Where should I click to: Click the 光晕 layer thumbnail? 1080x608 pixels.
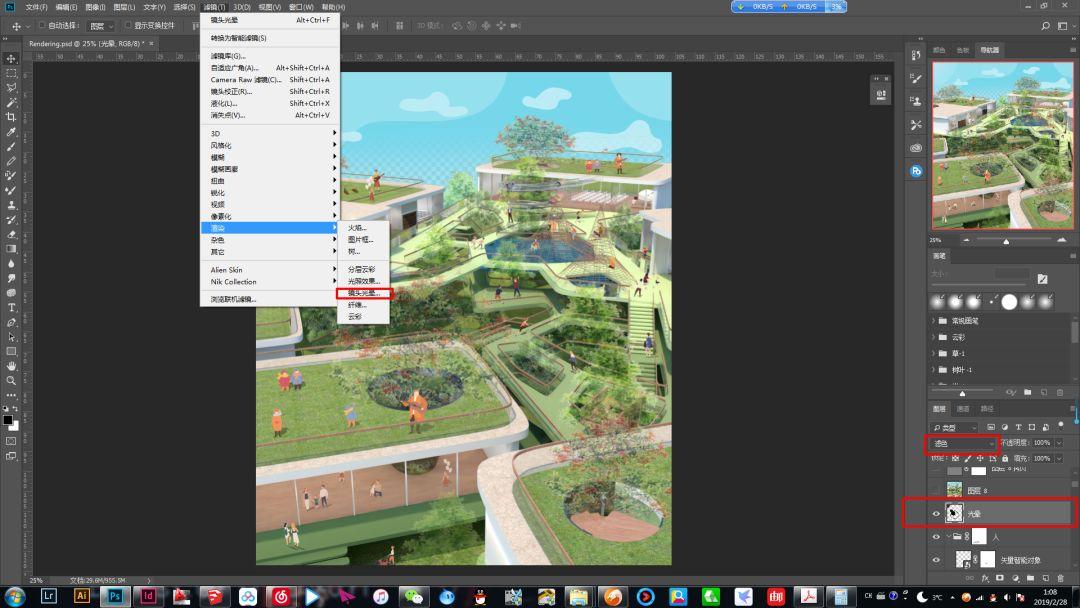coord(954,513)
